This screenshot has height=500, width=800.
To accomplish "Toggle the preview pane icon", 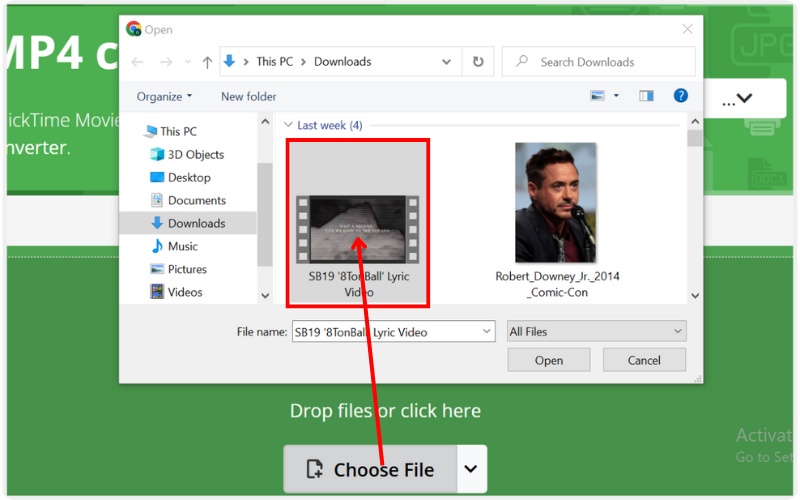I will 646,96.
